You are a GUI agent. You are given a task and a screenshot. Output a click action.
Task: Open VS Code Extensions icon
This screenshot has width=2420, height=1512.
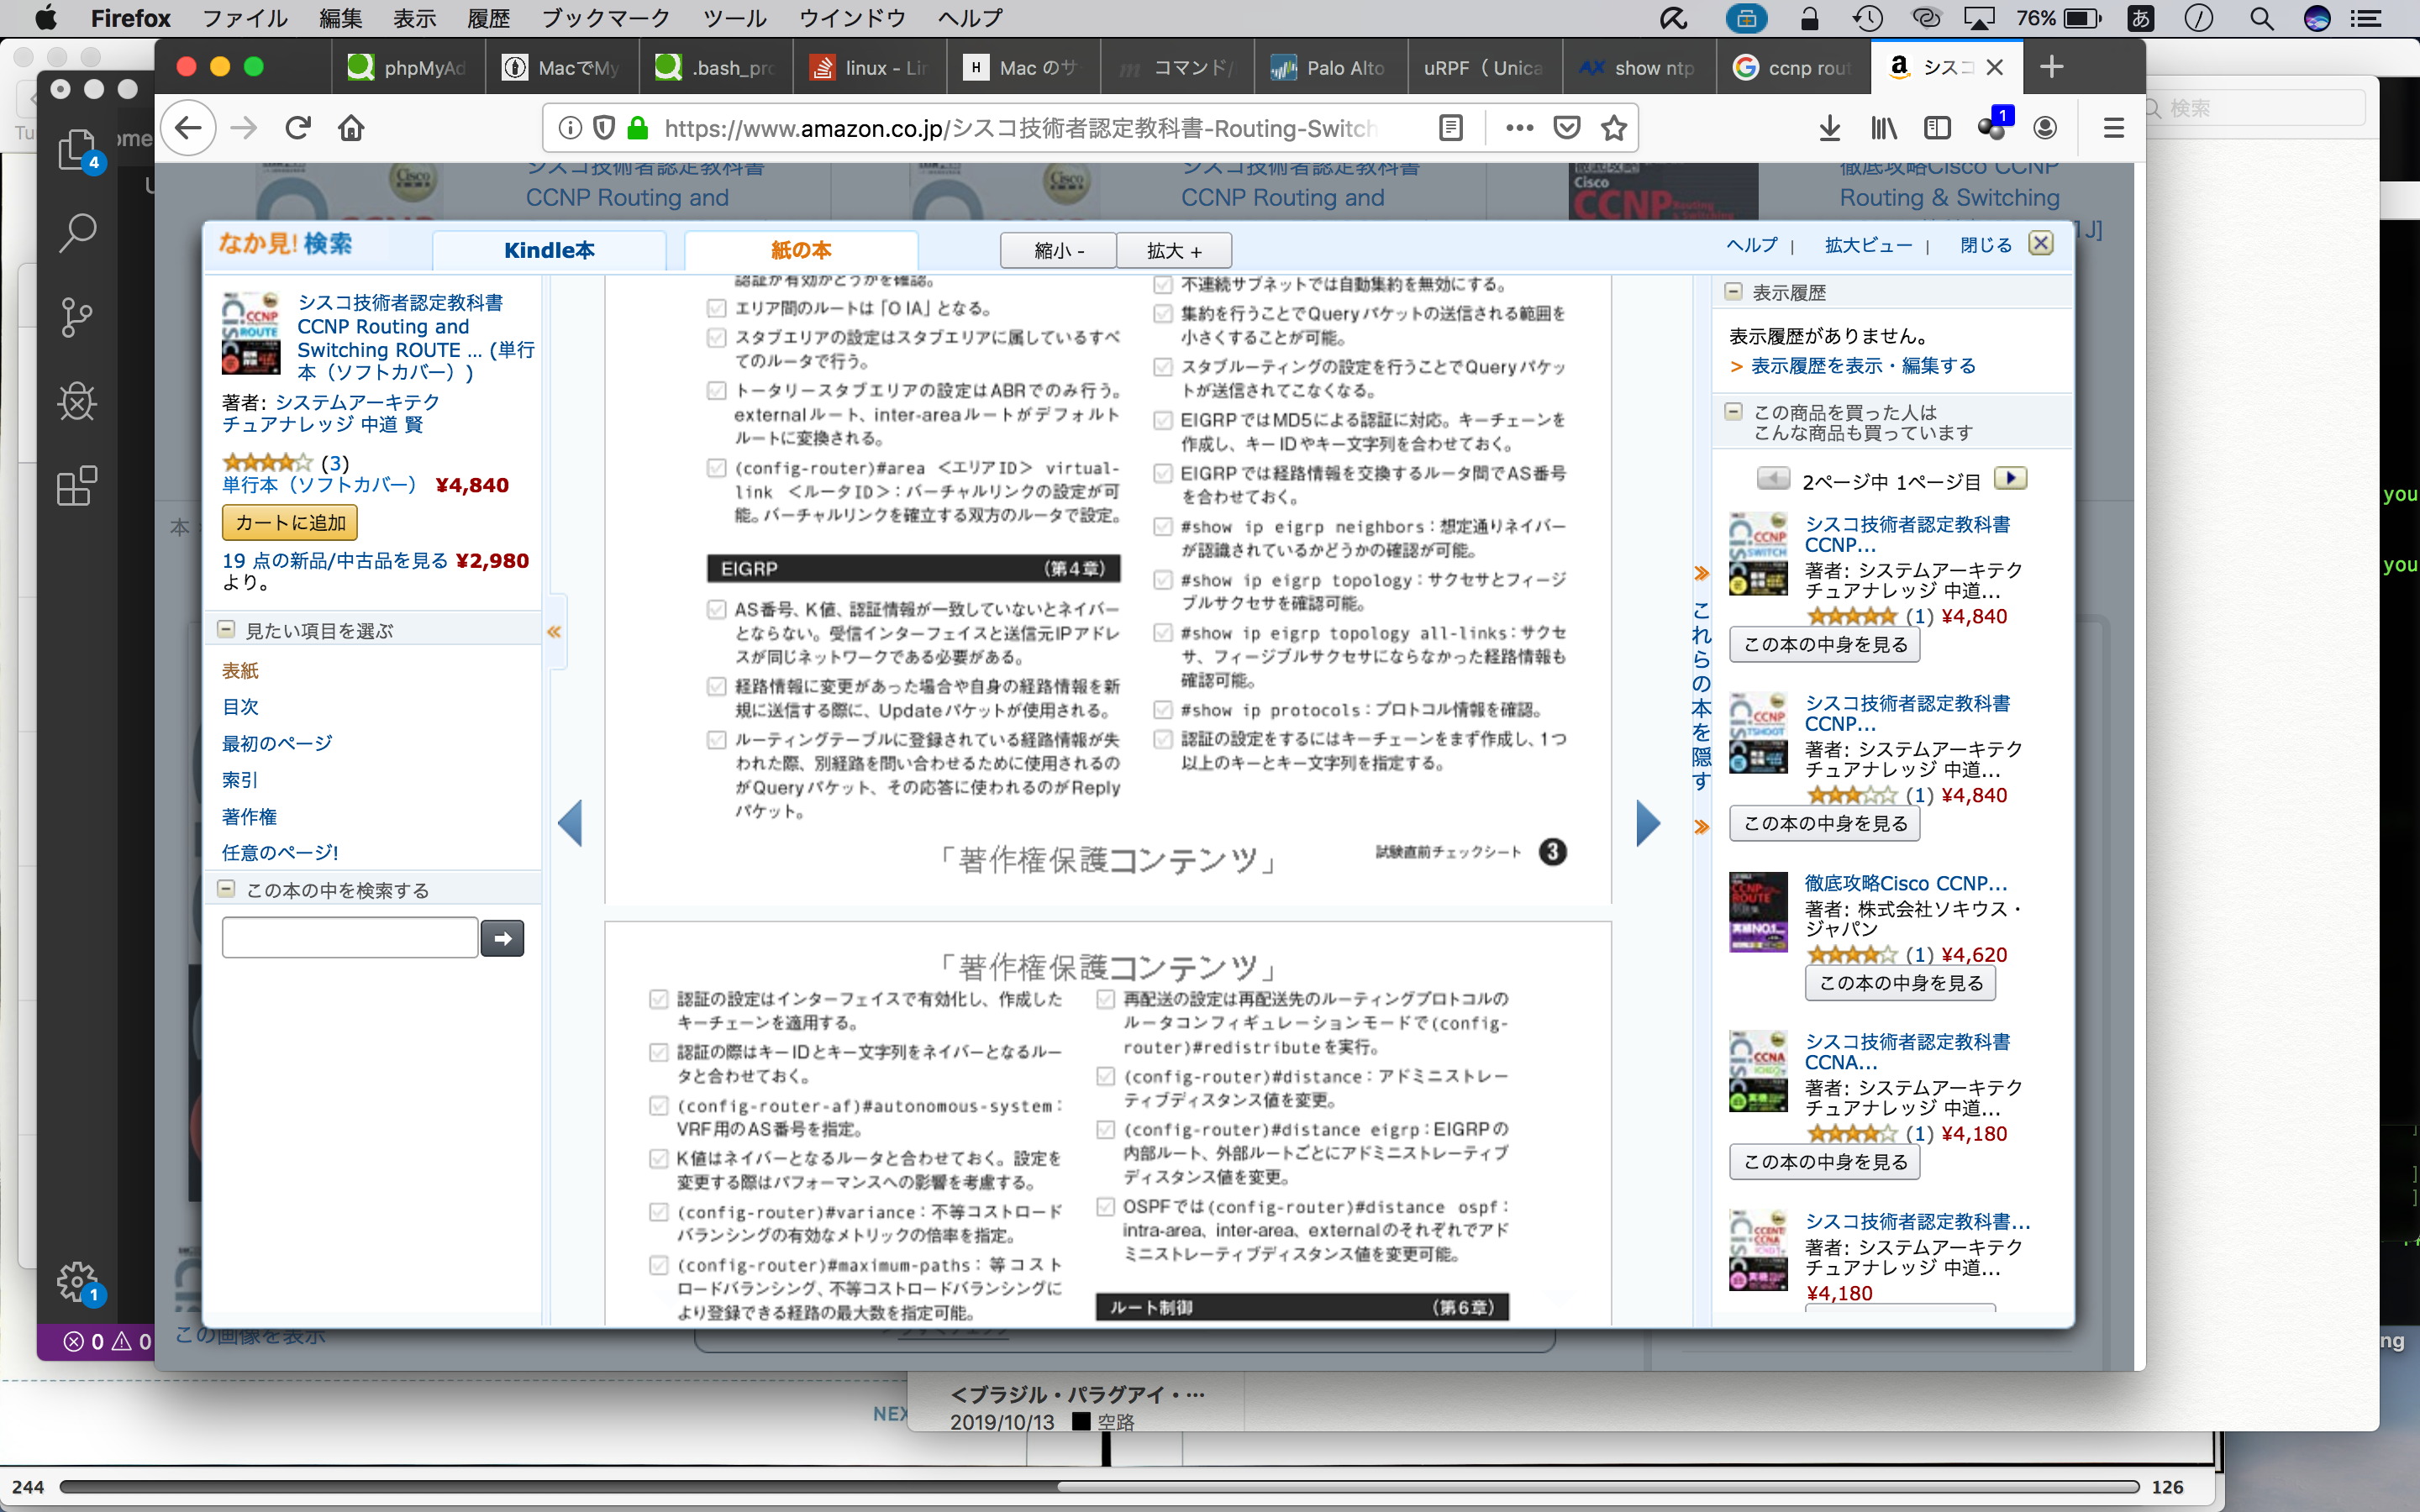(x=77, y=486)
